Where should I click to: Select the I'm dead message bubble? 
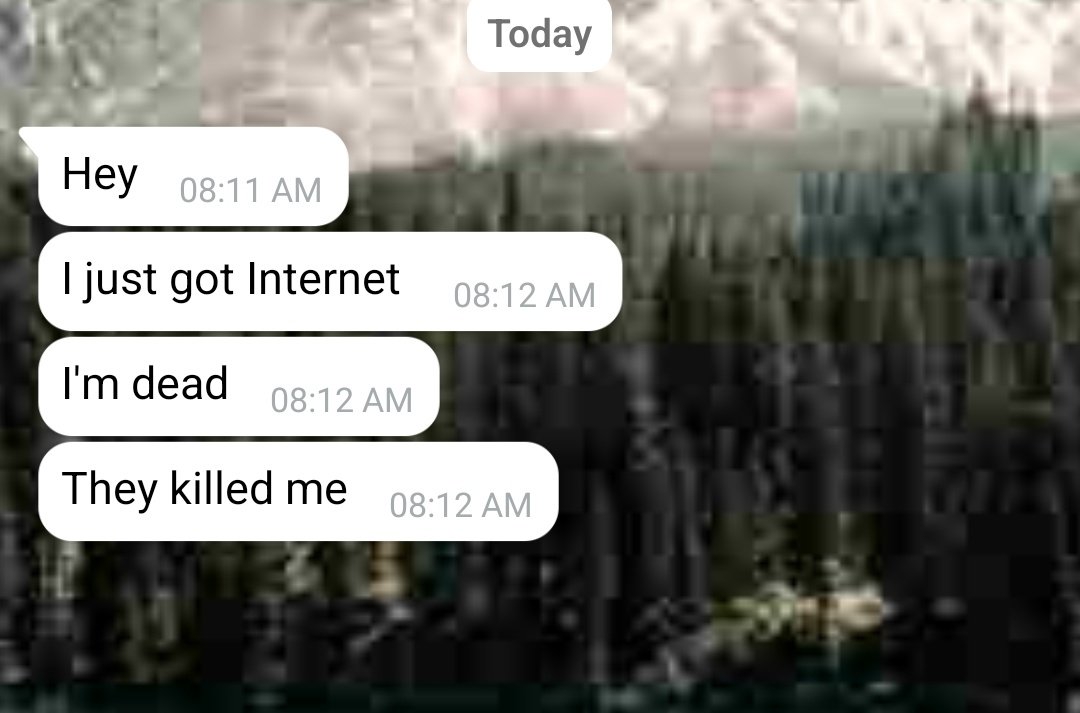click(239, 386)
